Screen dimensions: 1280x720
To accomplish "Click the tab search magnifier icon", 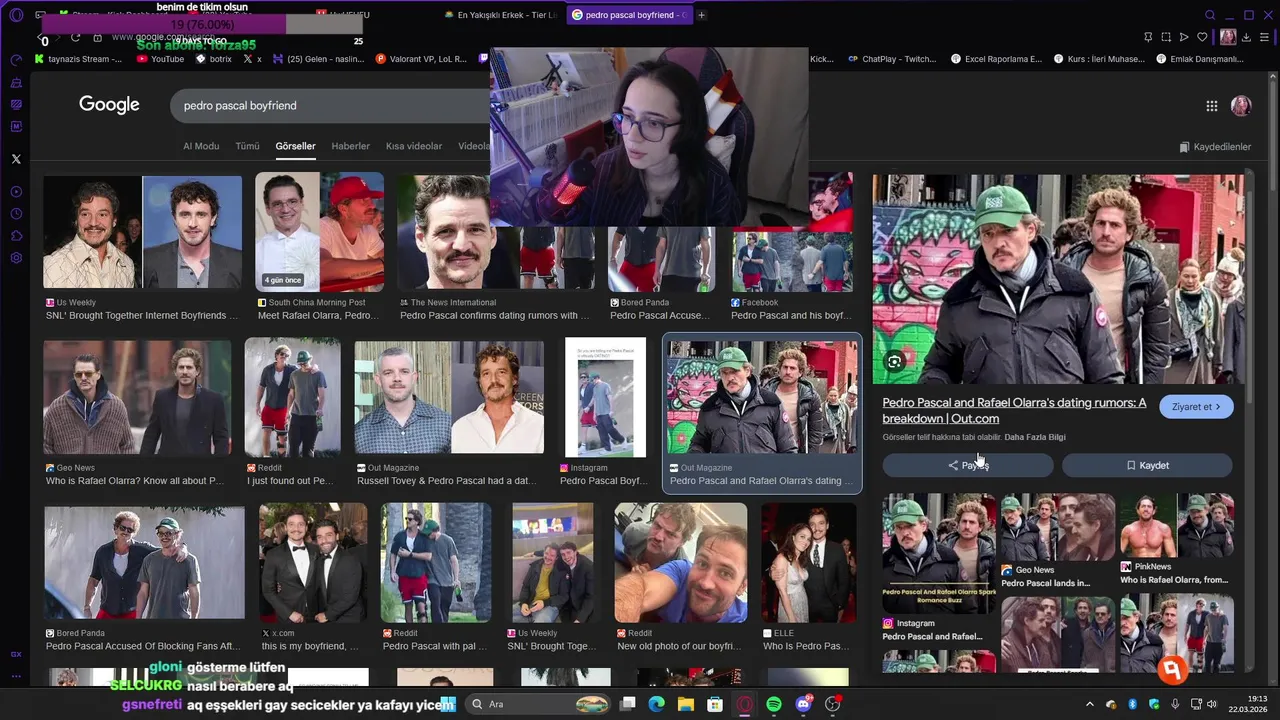I will pos(1210,15).
